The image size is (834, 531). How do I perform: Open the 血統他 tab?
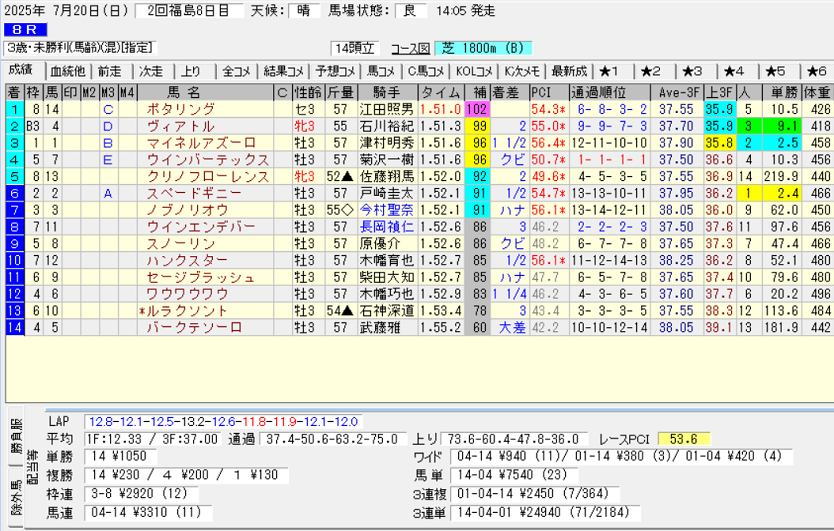(68, 71)
